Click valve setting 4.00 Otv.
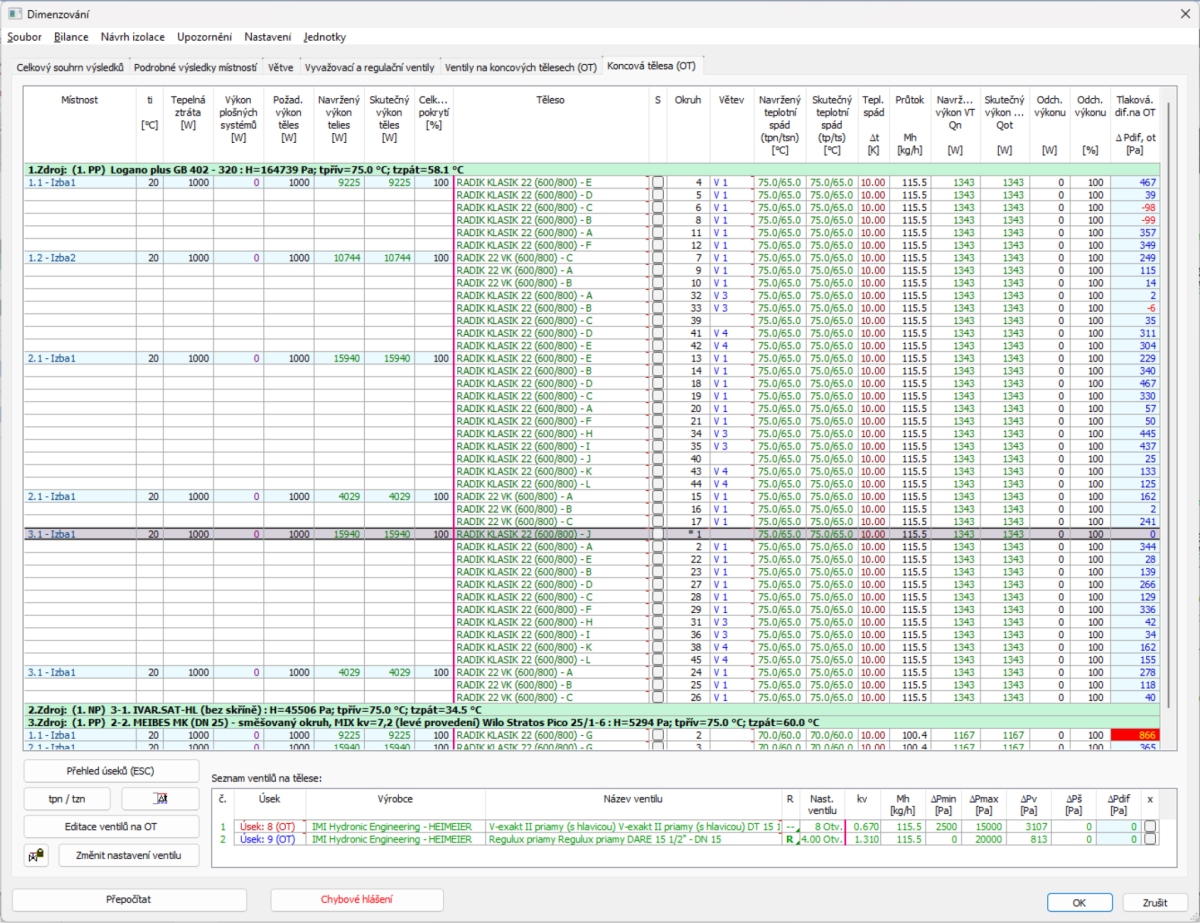 click(823, 840)
